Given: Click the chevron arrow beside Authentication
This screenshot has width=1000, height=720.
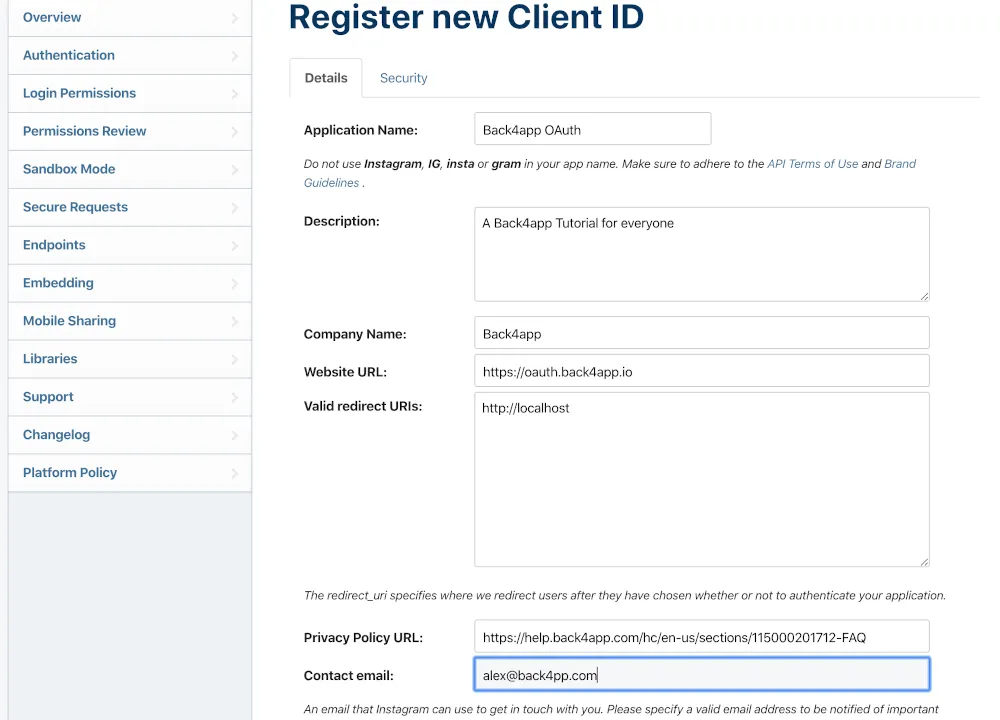Looking at the screenshot, I should (235, 56).
